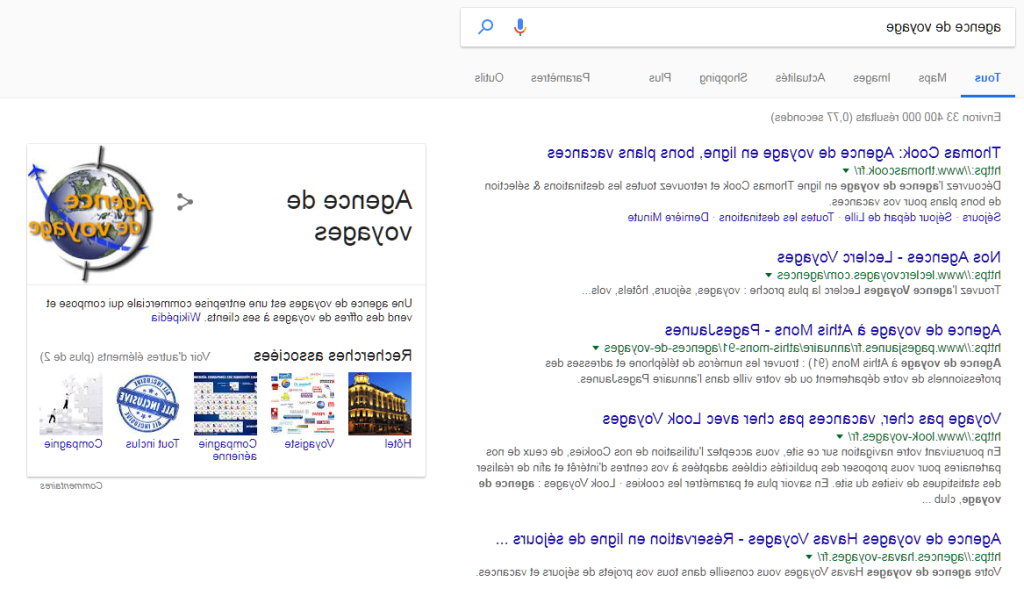Select the Tout inclus stamp thumbnail
The image size is (1024, 589).
point(148,404)
